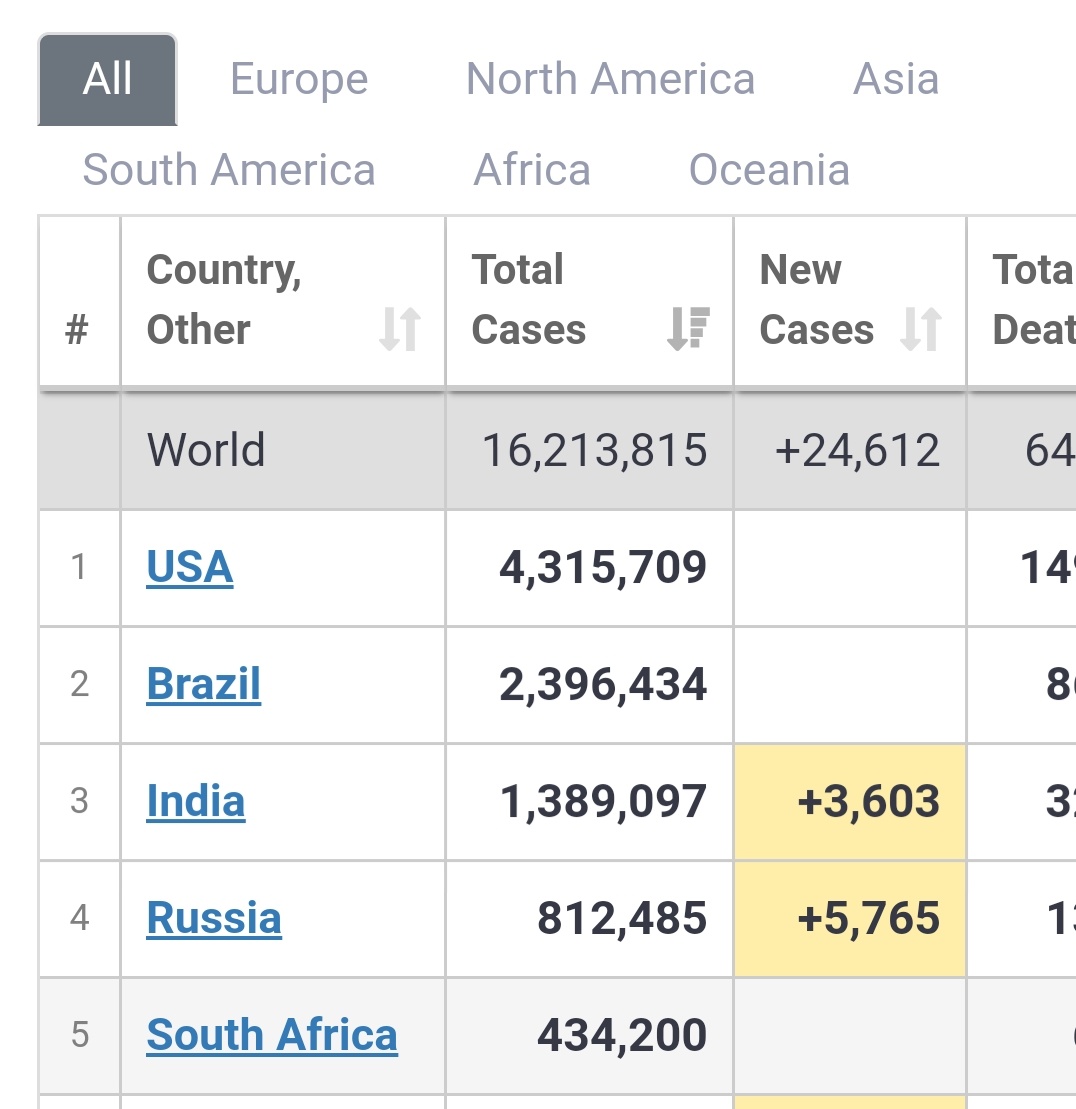Open the Brazil country link
The width and height of the screenshot is (1076, 1109).
(204, 685)
